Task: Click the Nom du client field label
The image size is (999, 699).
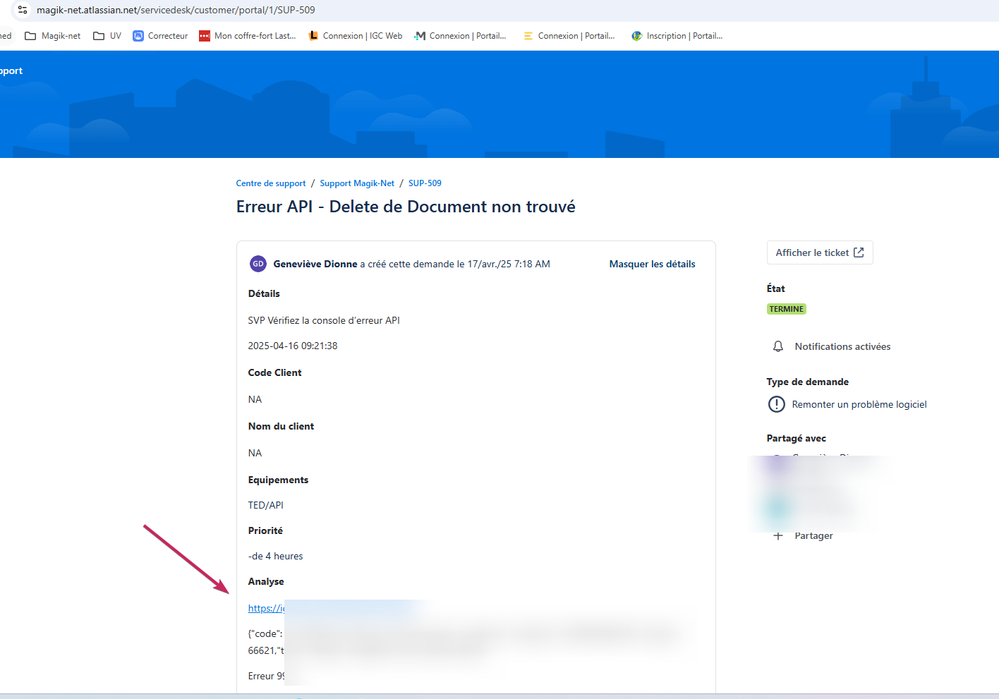Action: (281, 426)
